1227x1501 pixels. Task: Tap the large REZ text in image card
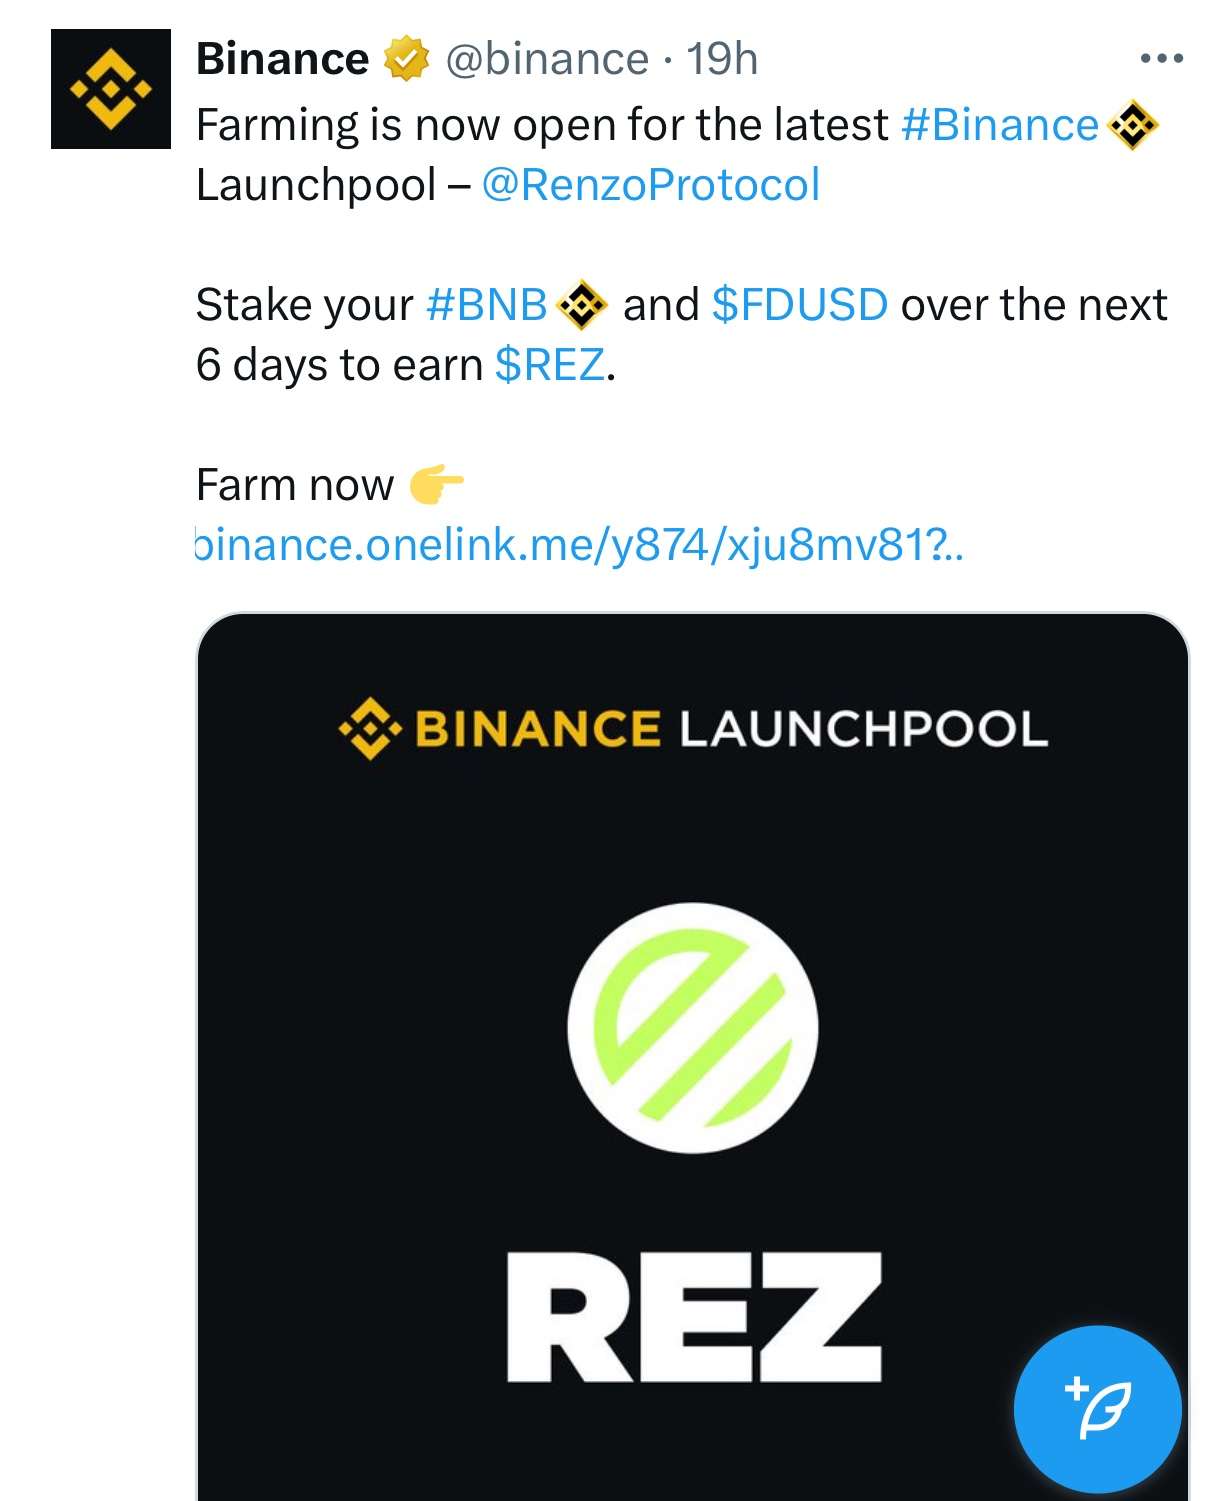694,1317
